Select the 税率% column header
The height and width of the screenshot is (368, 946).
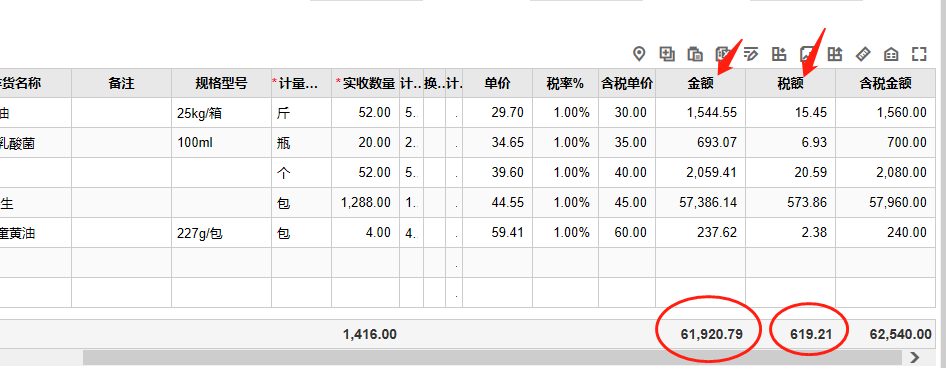pyautogui.click(x=565, y=83)
